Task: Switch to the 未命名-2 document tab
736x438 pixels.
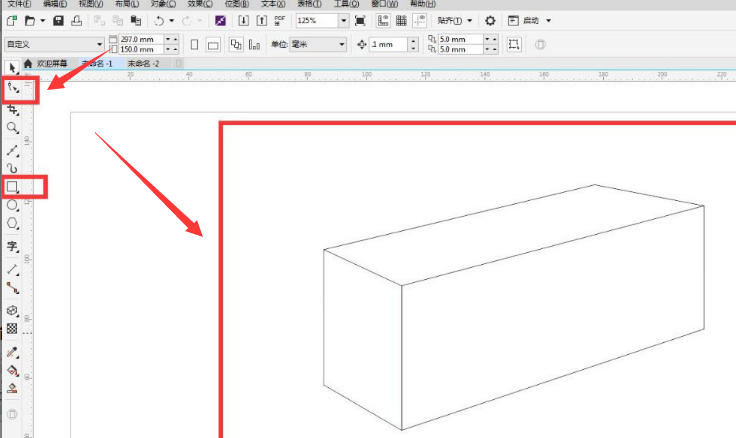Action: [143, 63]
